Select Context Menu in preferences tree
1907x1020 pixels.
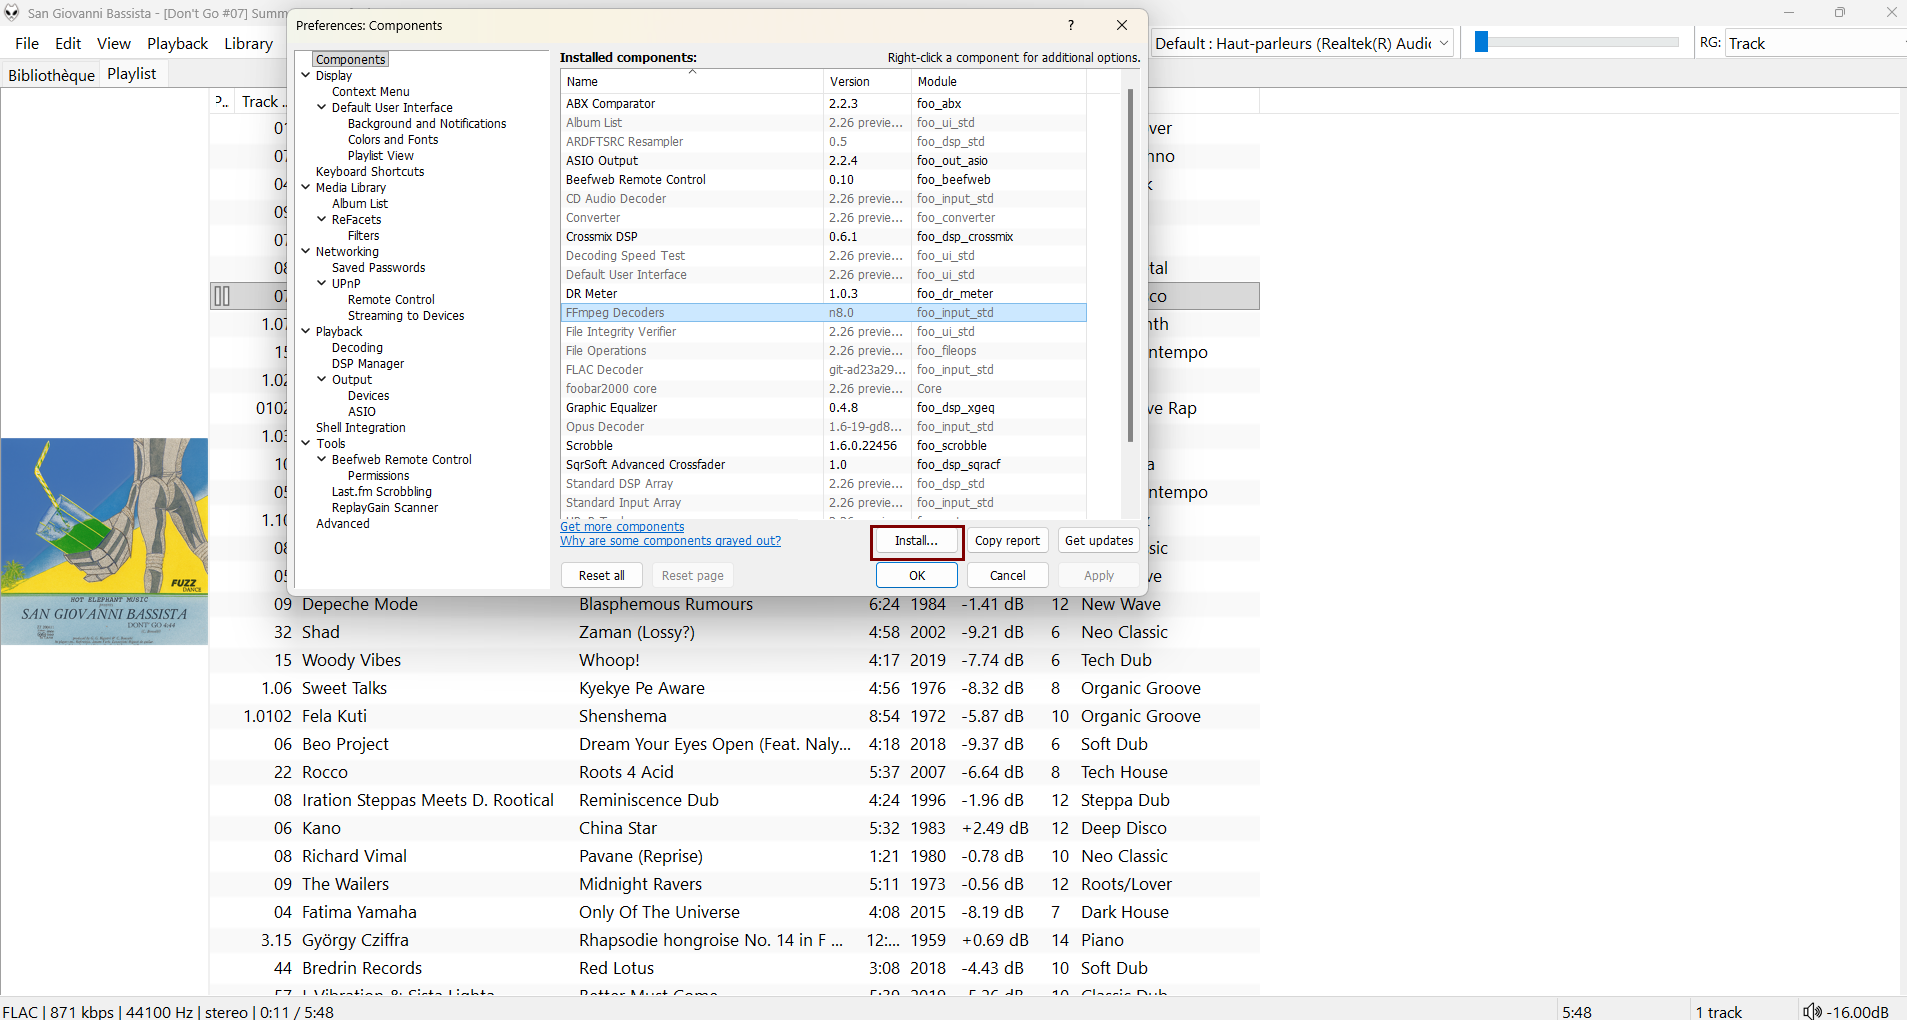371,91
